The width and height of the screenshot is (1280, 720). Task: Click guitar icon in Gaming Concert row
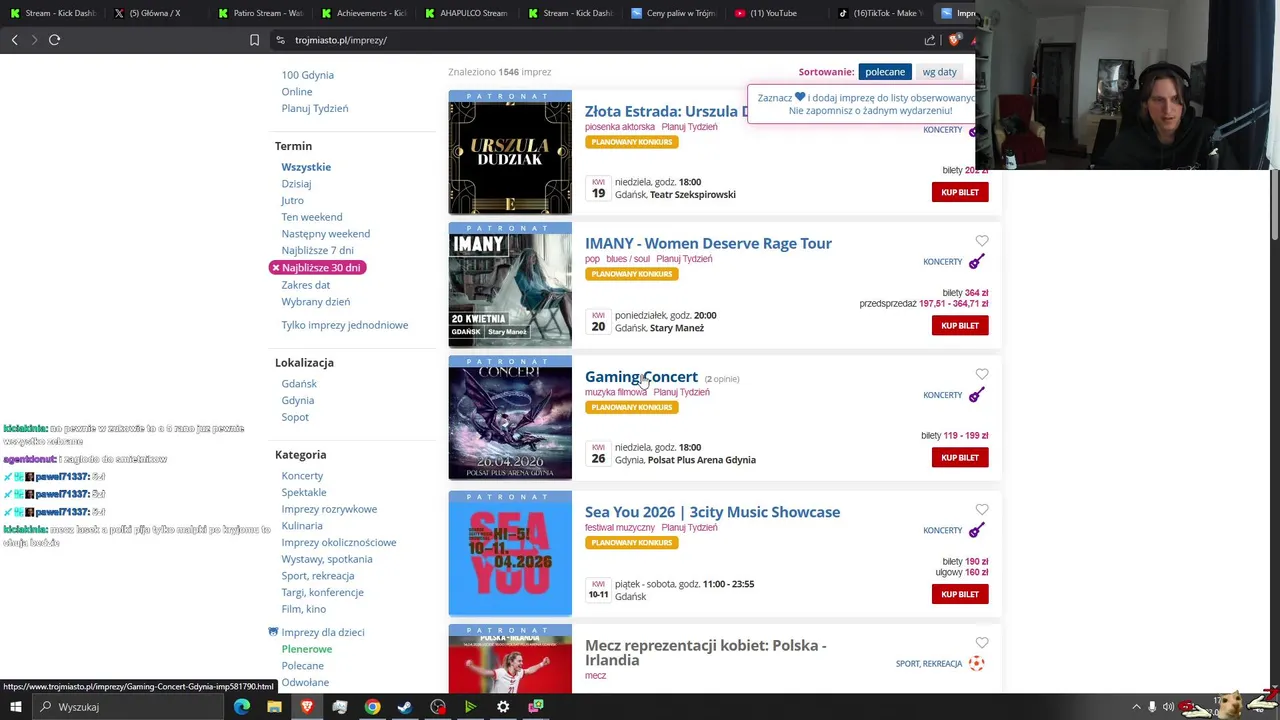click(977, 394)
